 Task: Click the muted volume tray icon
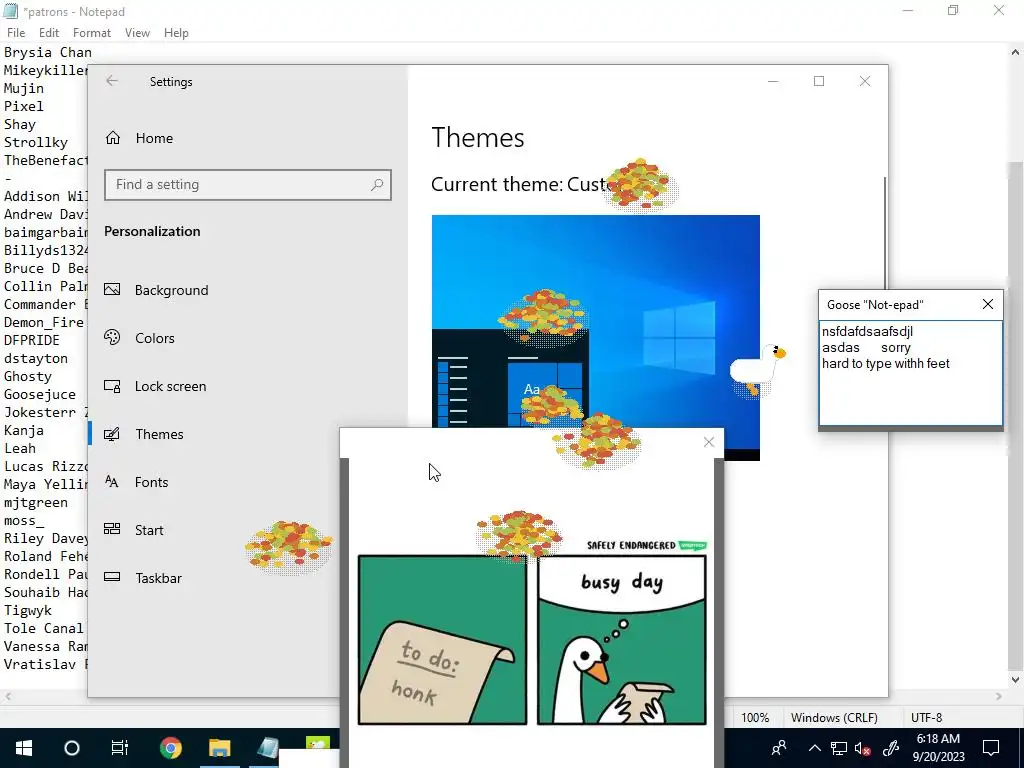tap(863, 748)
